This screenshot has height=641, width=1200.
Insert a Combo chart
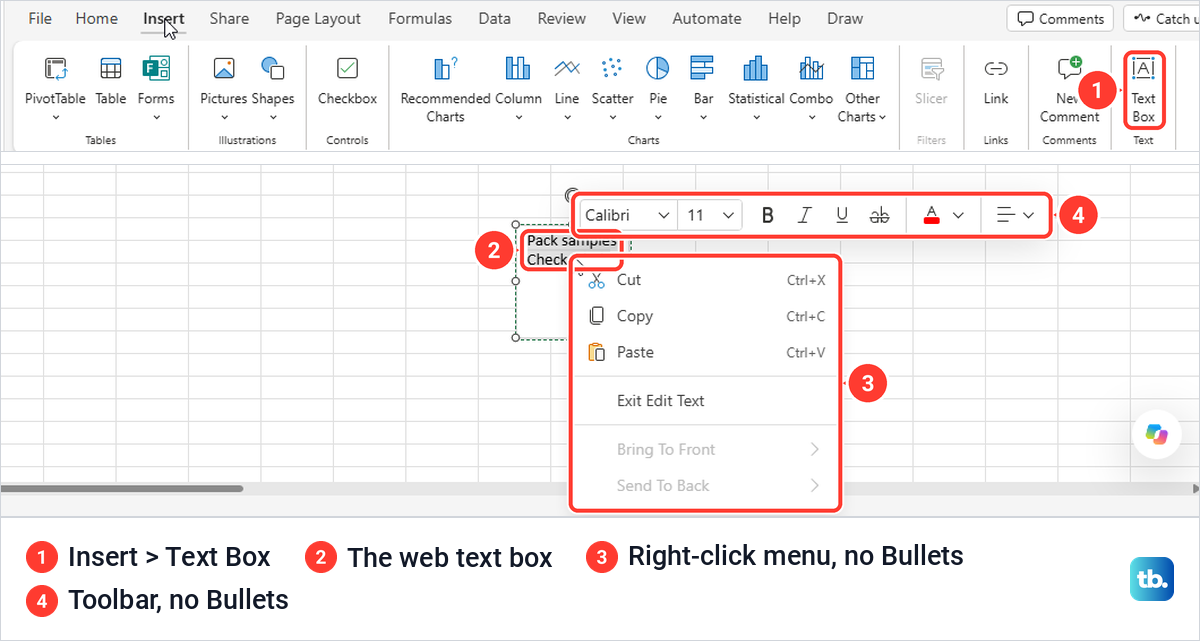click(811, 85)
